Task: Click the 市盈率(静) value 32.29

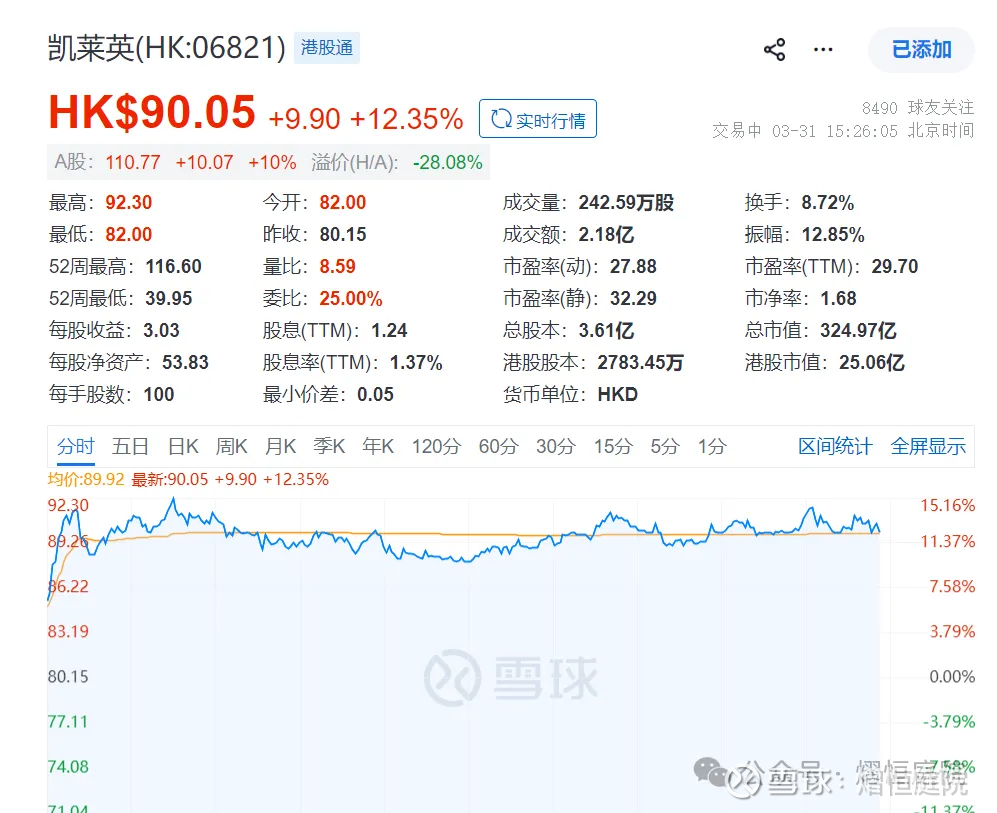Action: [633, 298]
